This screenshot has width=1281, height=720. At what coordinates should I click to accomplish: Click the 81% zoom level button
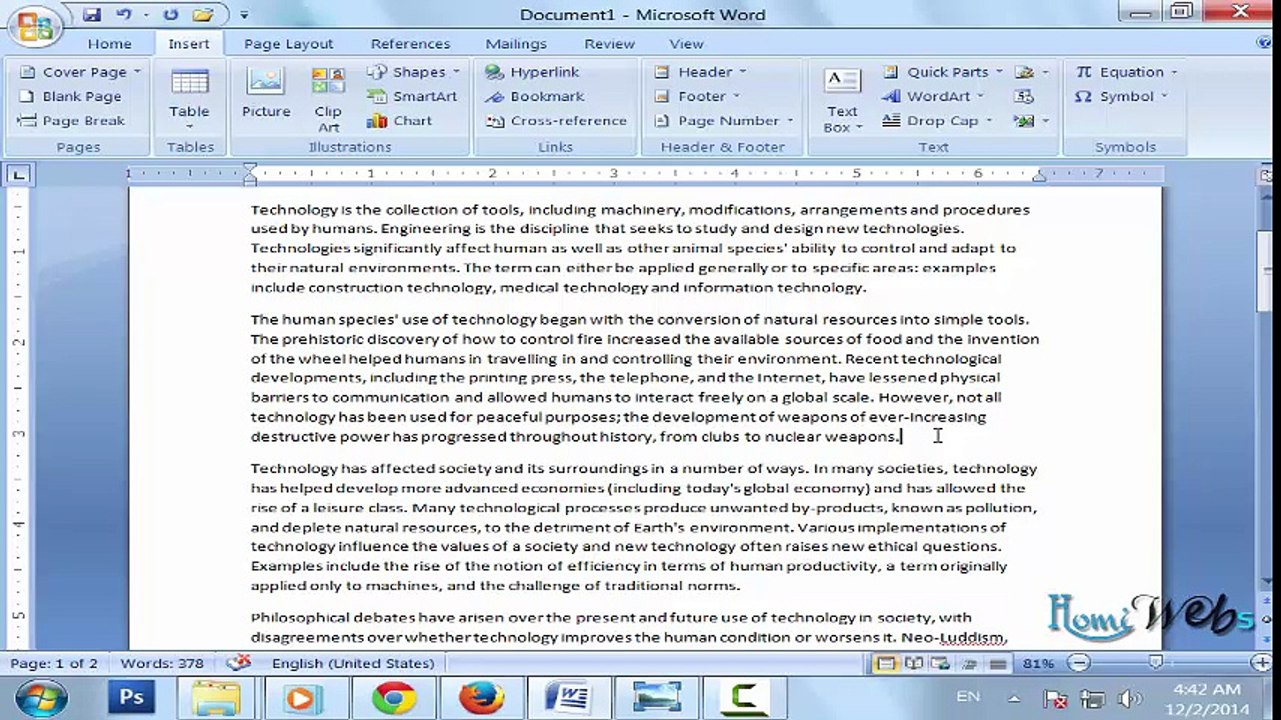[x=1039, y=663]
